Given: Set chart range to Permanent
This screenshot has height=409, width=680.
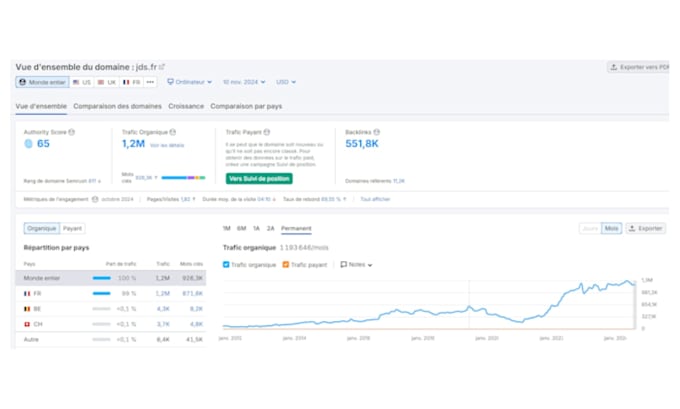Looking at the screenshot, I should [x=296, y=229].
